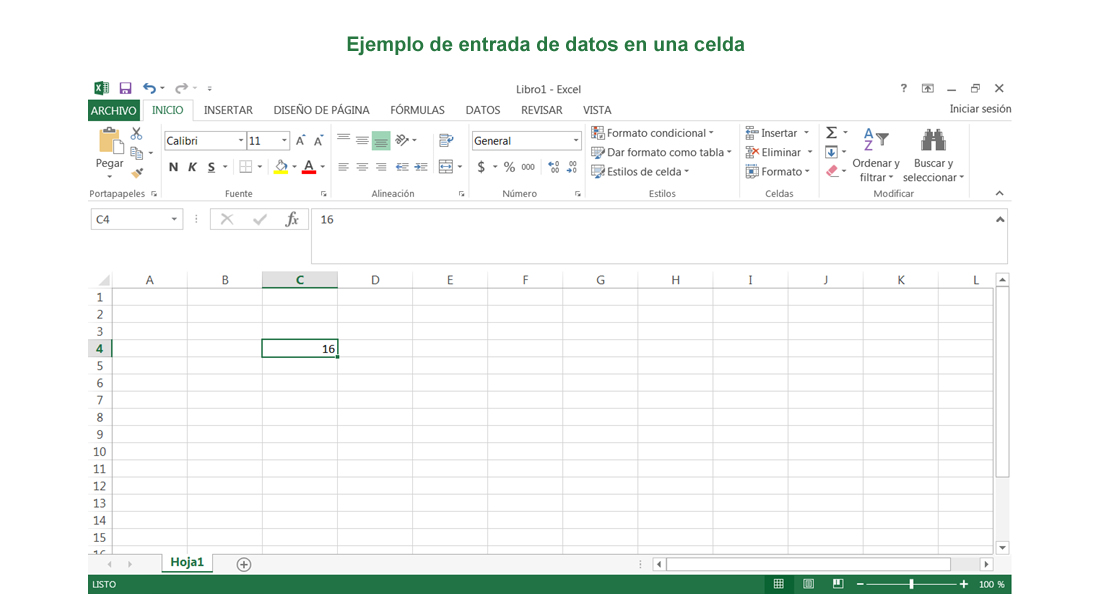Toggle underline (S) formatting
This screenshot has width=1100, height=602.
tap(211, 167)
